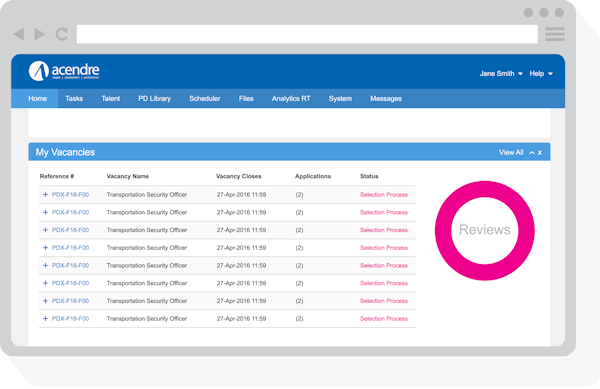The height and width of the screenshot is (389, 600).
Task: Expand last vacancy row plus icon
Action: pyautogui.click(x=45, y=318)
